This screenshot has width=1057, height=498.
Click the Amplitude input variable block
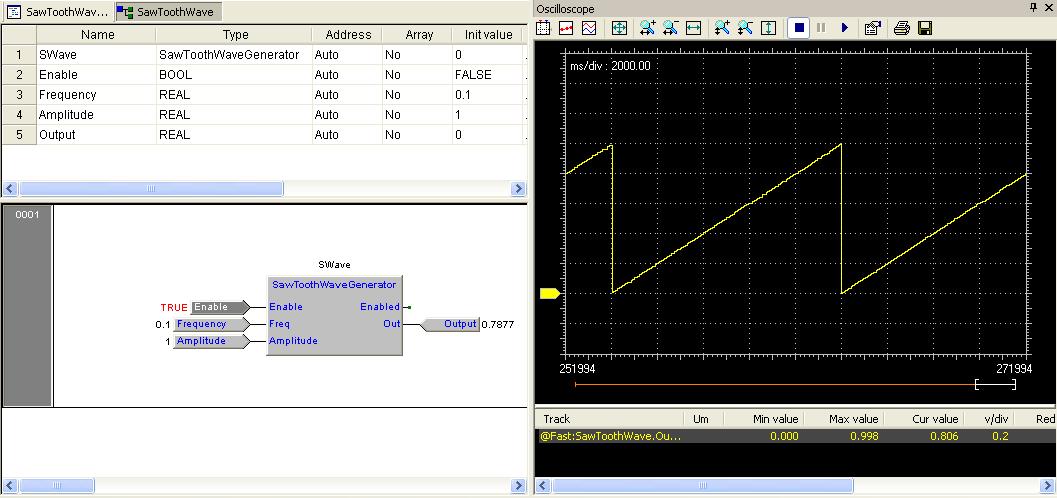pyautogui.click(x=212, y=341)
